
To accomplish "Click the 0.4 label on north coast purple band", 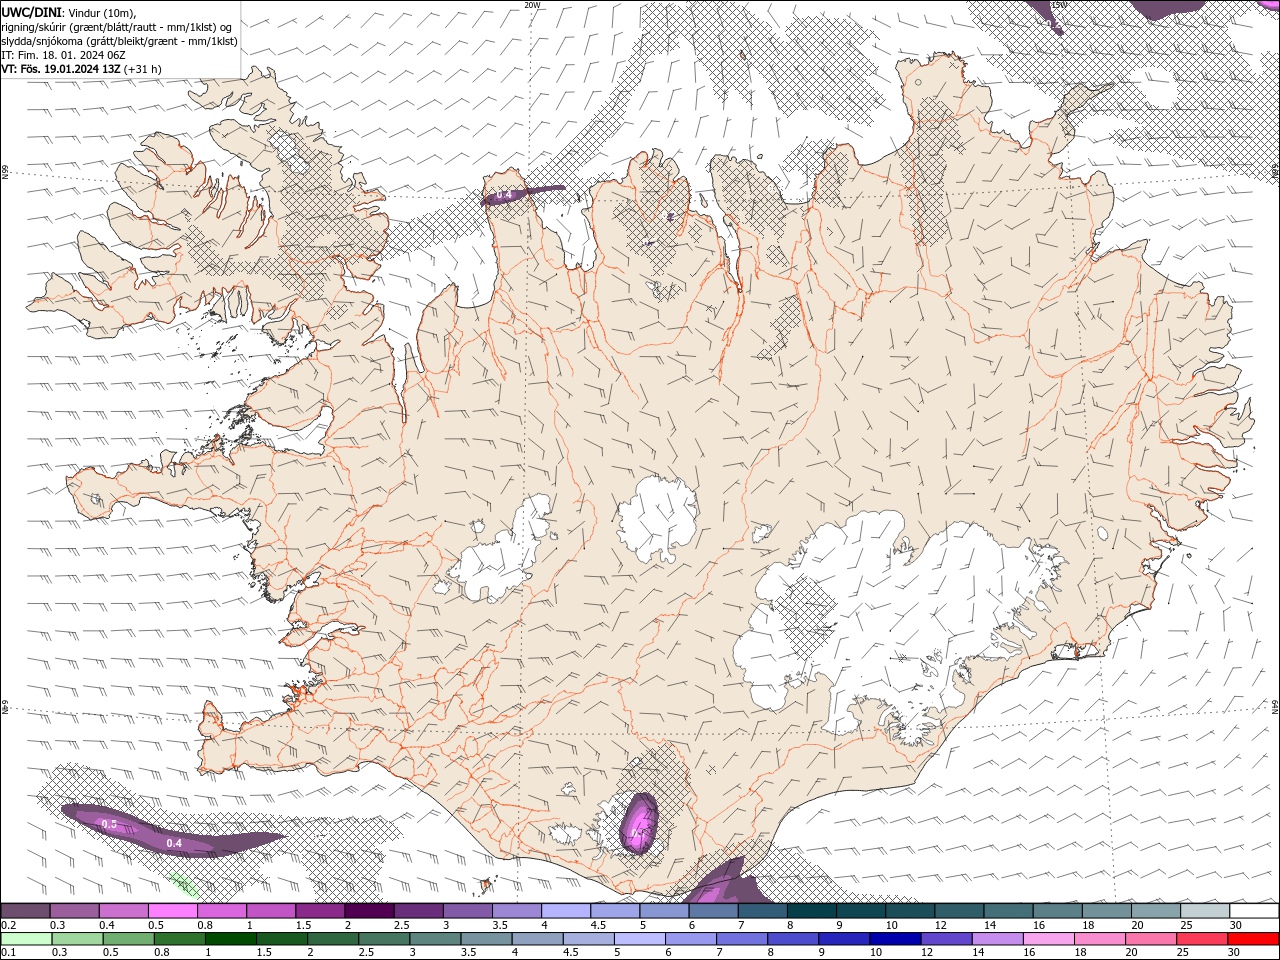I will click(x=504, y=195).
